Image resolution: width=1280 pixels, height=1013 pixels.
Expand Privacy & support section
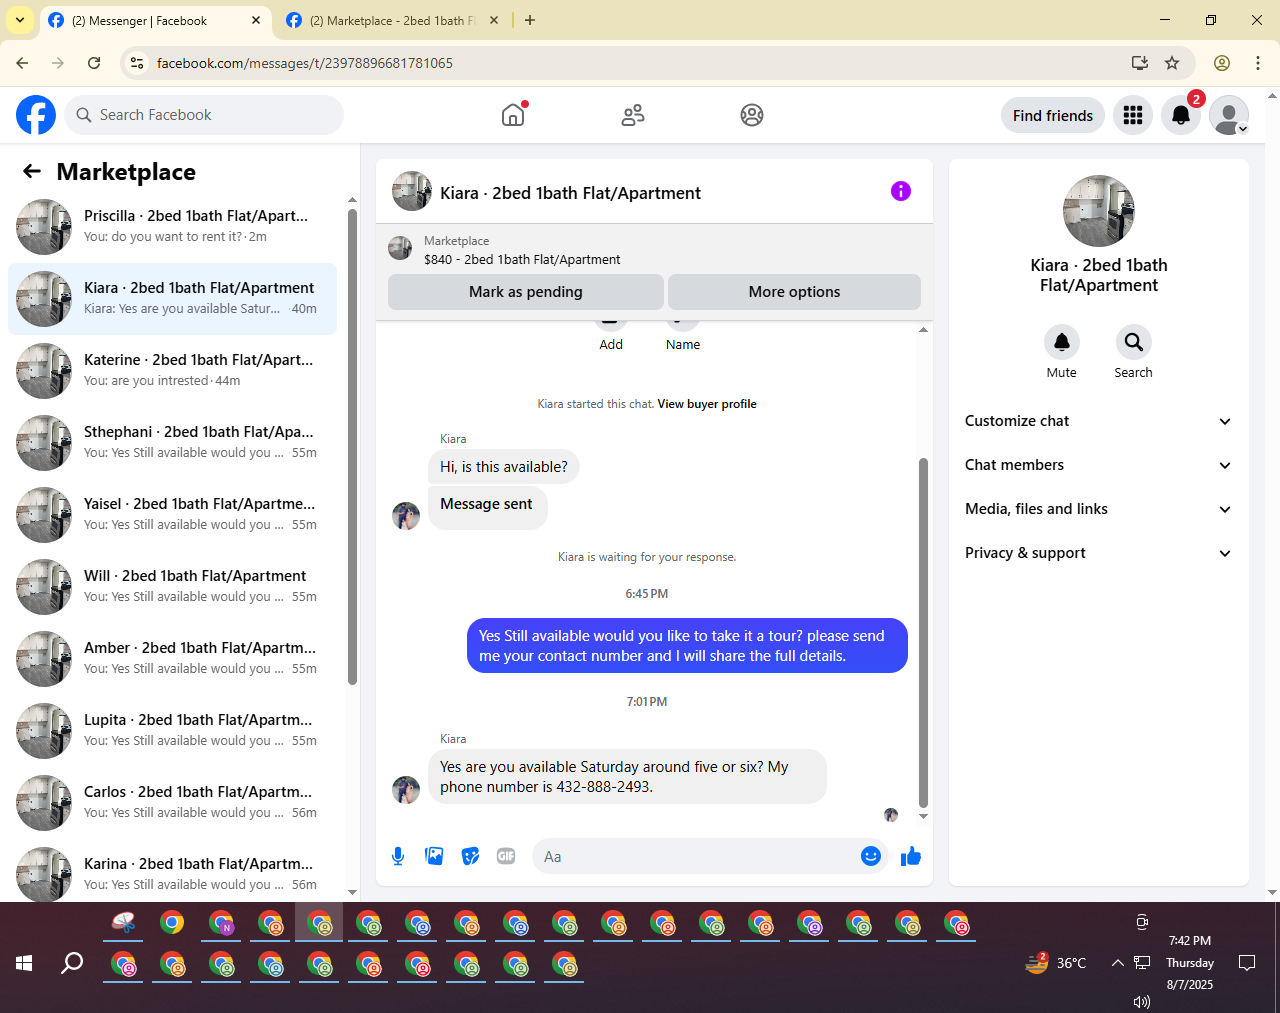pyautogui.click(x=1099, y=553)
